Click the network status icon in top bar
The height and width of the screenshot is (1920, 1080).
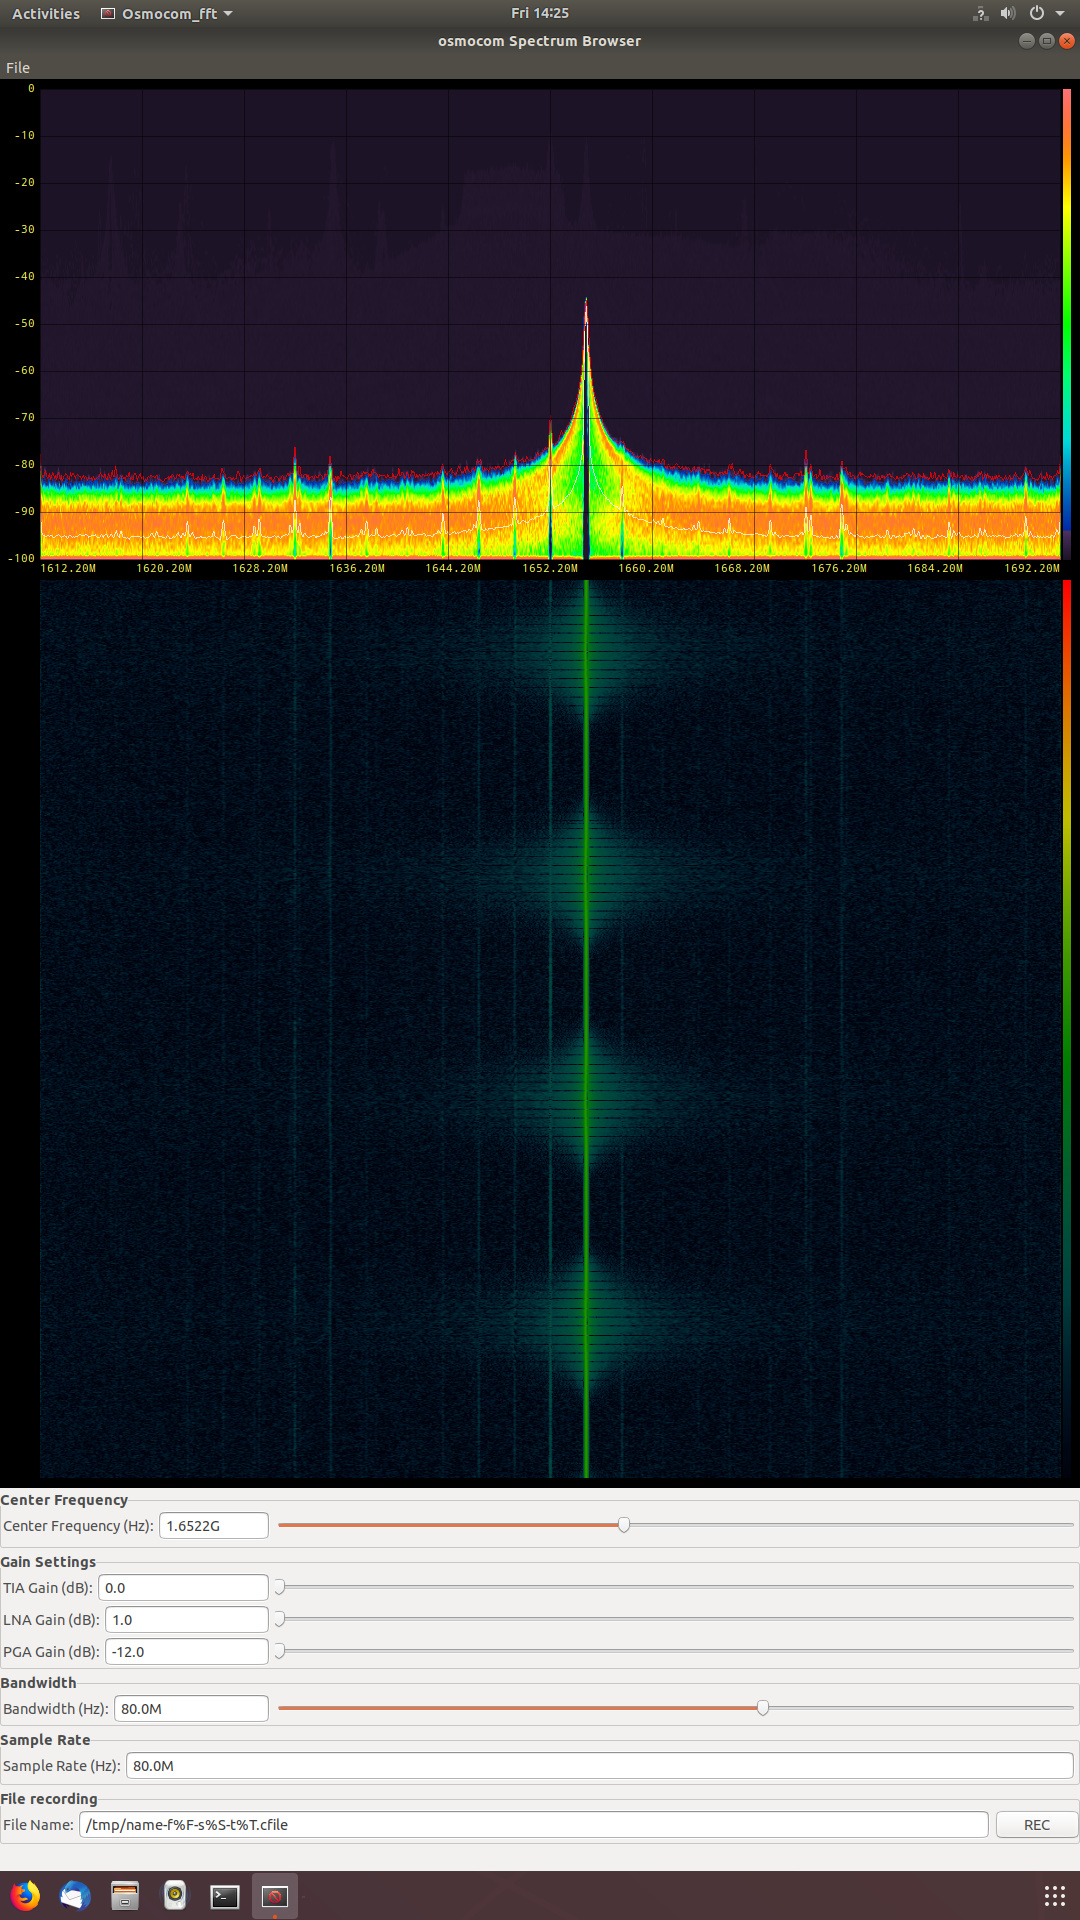coord(980,14)
